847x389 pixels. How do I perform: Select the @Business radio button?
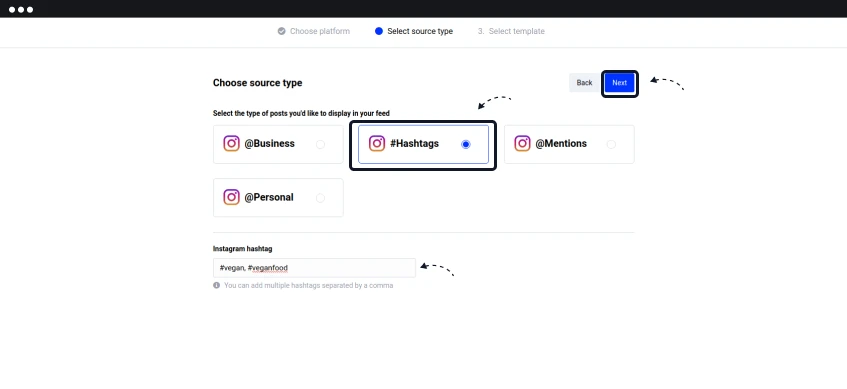point(320,144)
